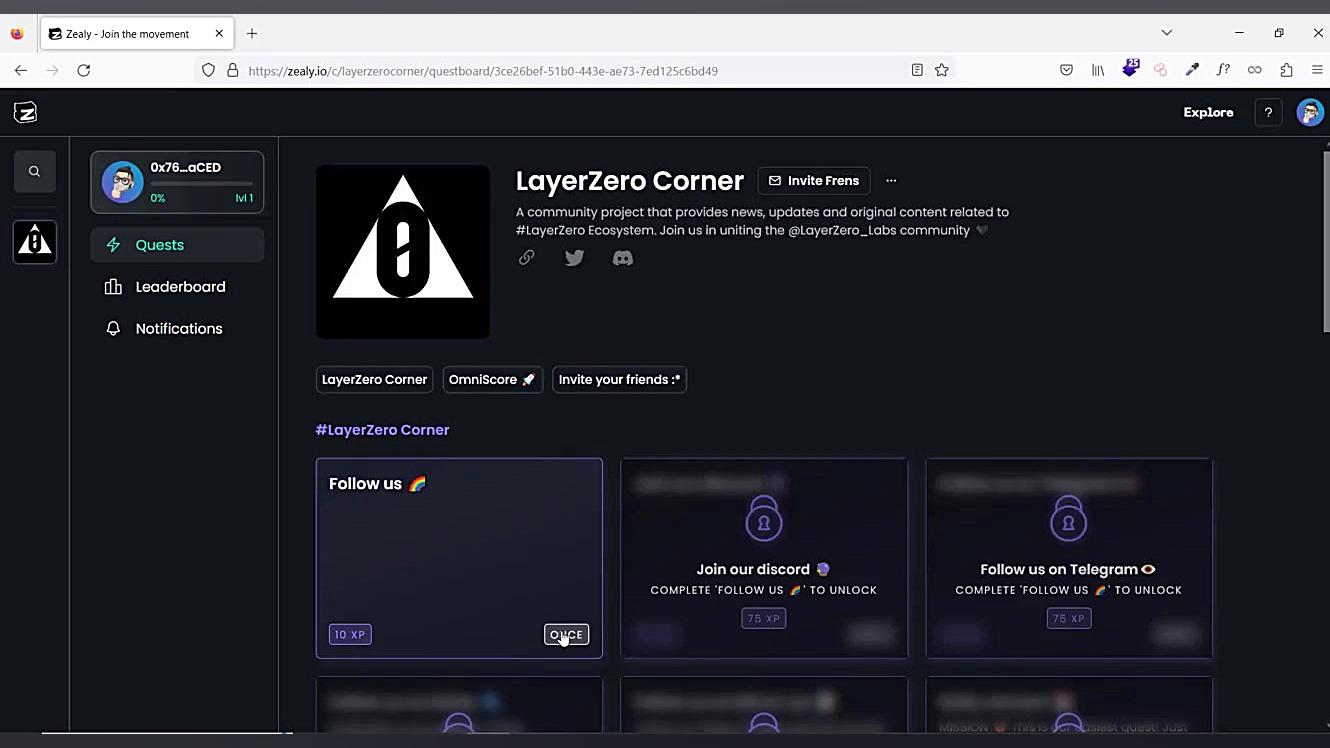The height and width of the screenshot is (748, 1330).
Task: Toggle reader view icon in the address bar
Action: point(917,70)
